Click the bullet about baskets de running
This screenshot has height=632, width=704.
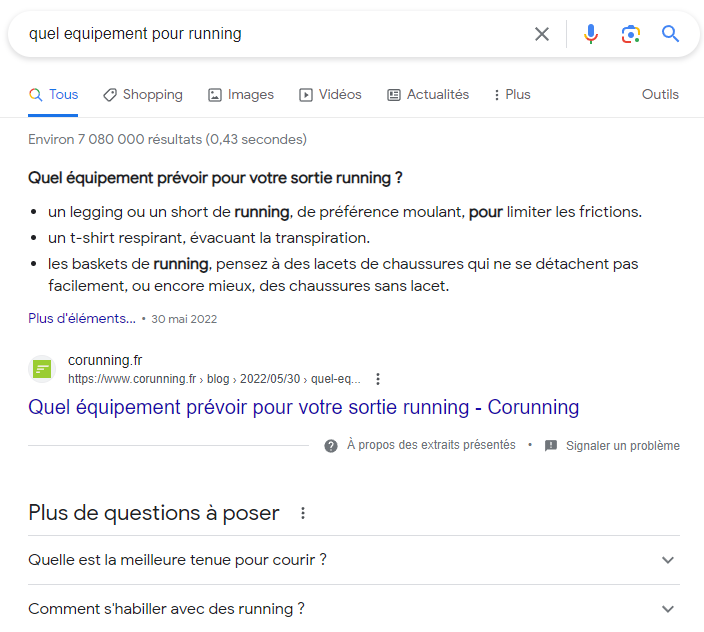pyautogui.click(x=343, y=275)
